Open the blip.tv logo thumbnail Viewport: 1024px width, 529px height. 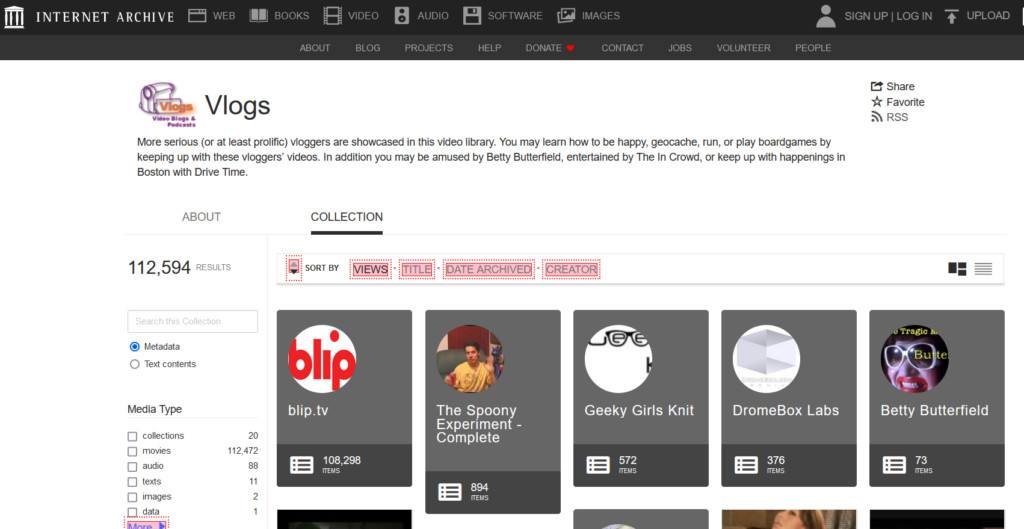pyautogui.click(x=322, y=359)
